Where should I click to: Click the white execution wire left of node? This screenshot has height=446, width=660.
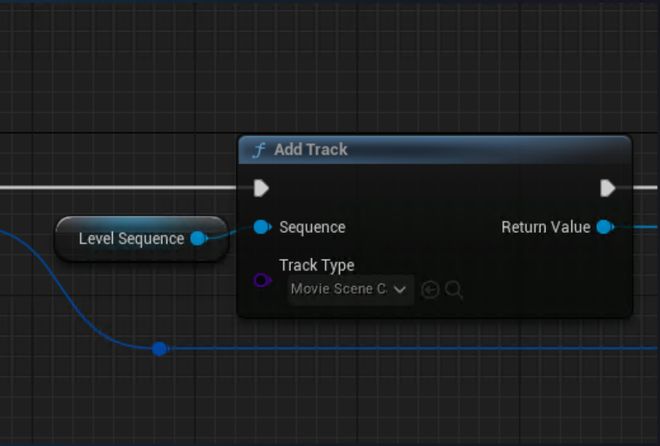120,187
